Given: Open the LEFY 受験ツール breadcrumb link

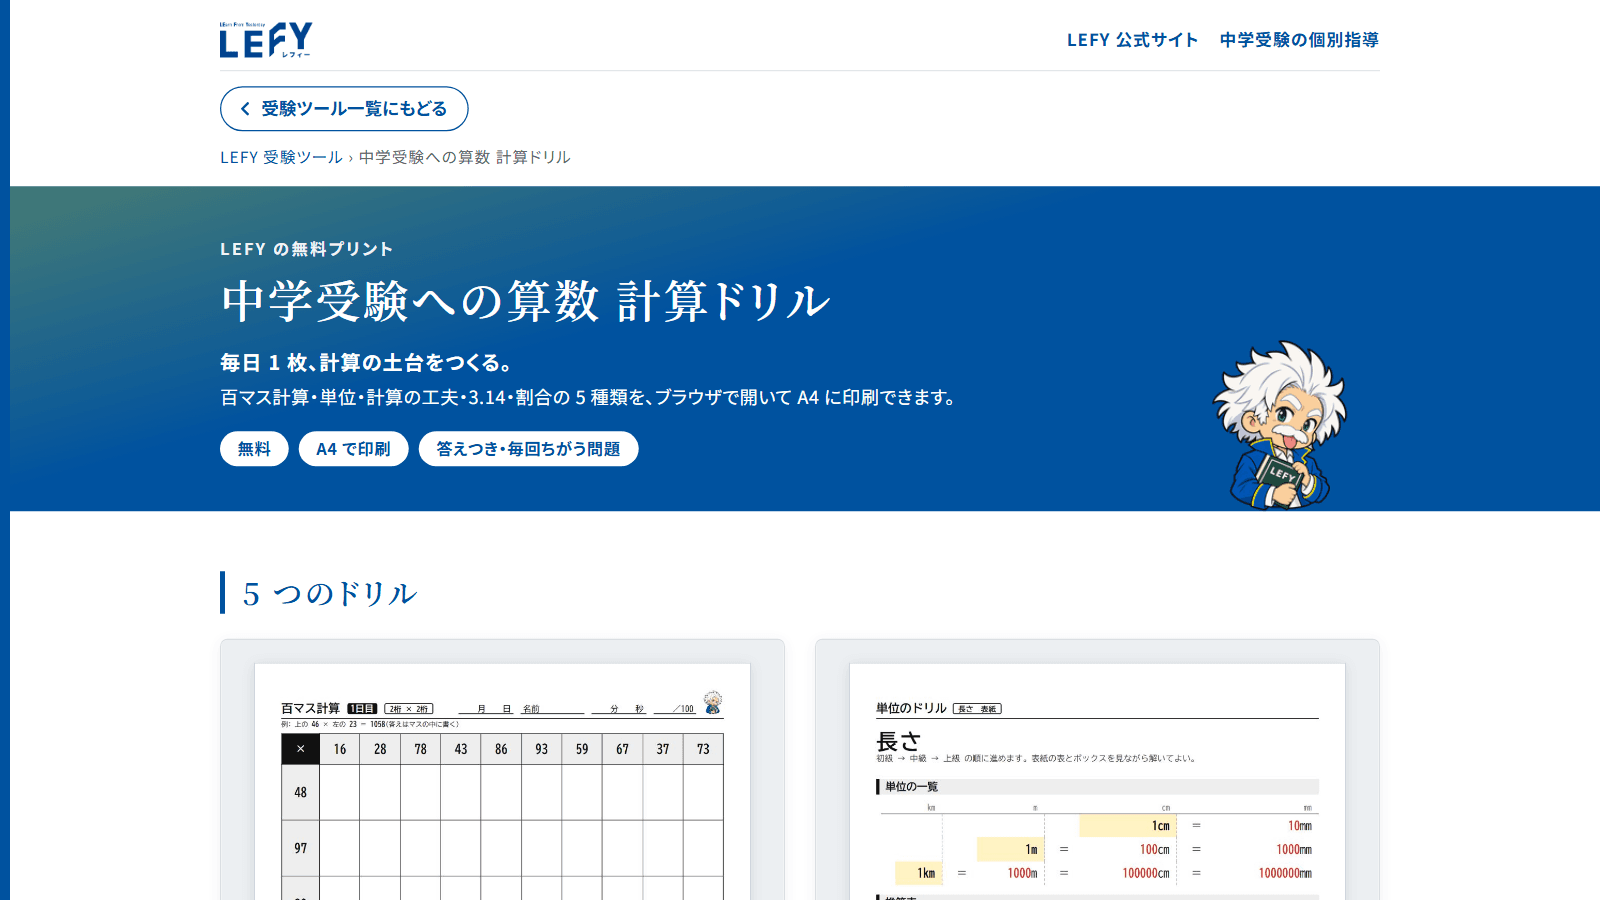Looking at the screenshot, I should coord(281,157).
